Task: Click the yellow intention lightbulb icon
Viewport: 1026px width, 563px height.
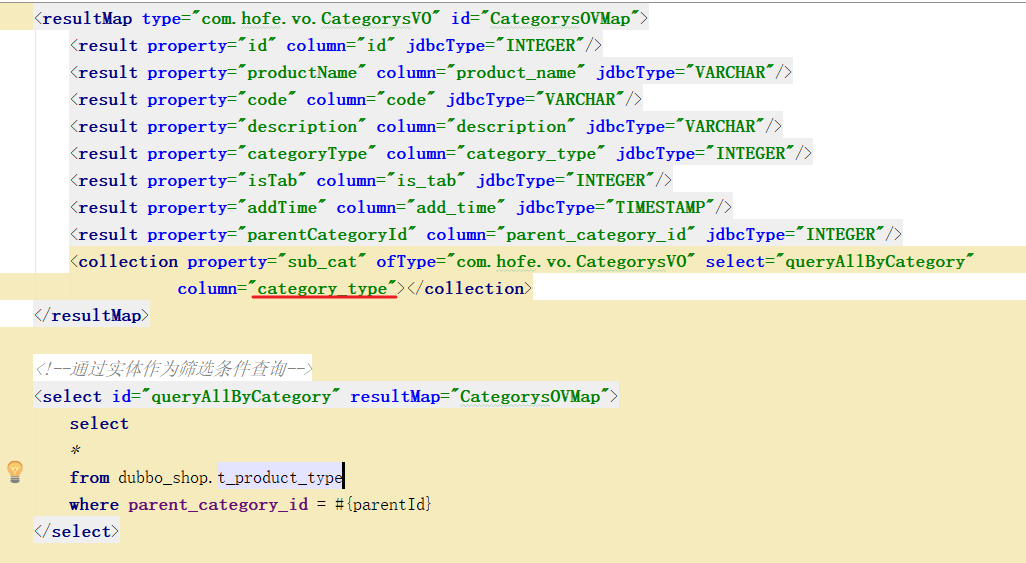Action: (x=15, y=471)
